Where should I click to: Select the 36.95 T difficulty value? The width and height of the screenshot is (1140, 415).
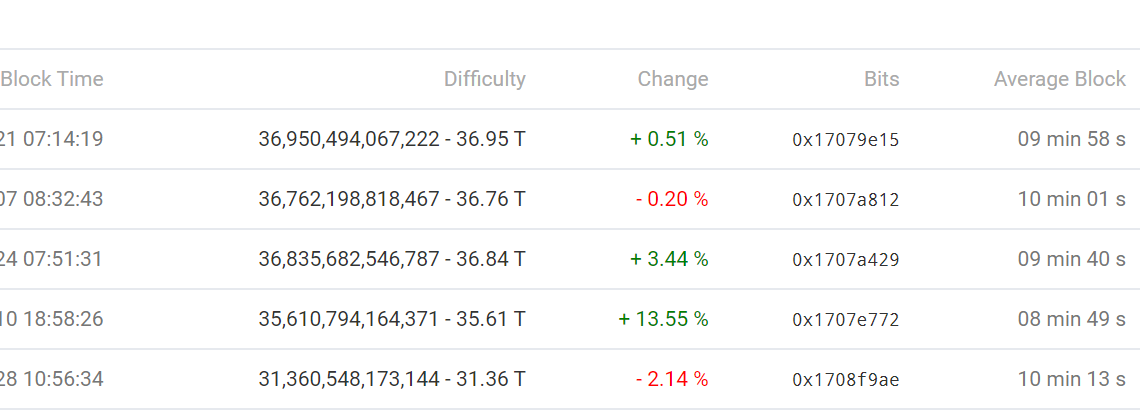[392, 139]
